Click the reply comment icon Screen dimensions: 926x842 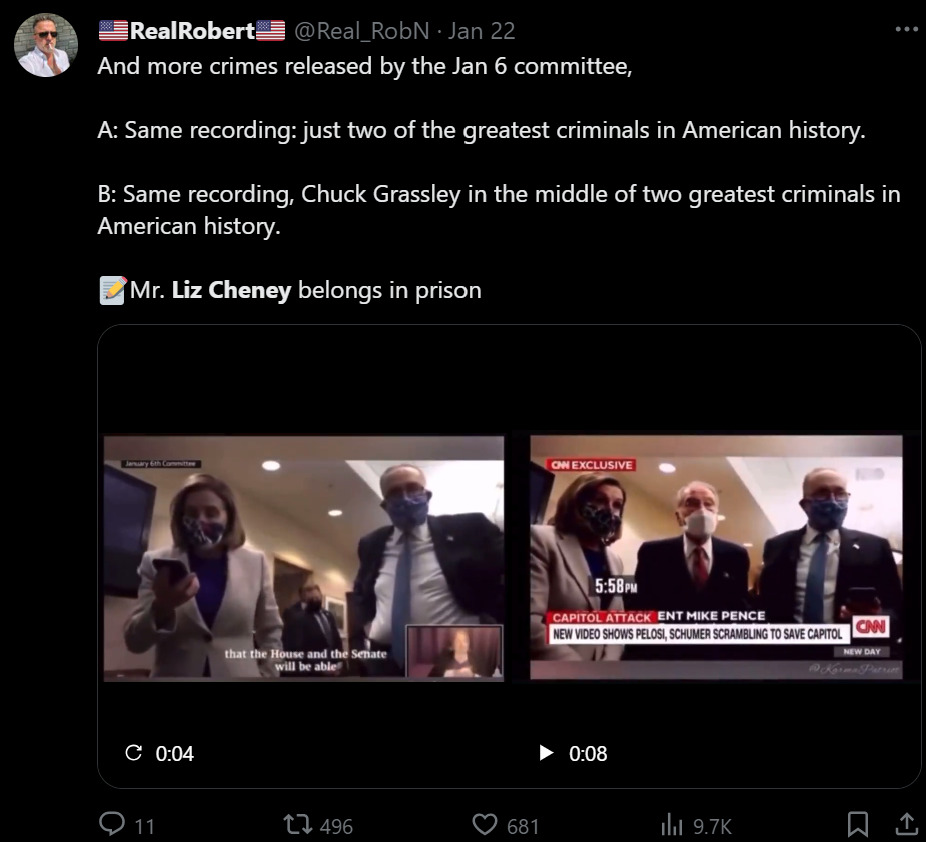(x=112, y=824)
